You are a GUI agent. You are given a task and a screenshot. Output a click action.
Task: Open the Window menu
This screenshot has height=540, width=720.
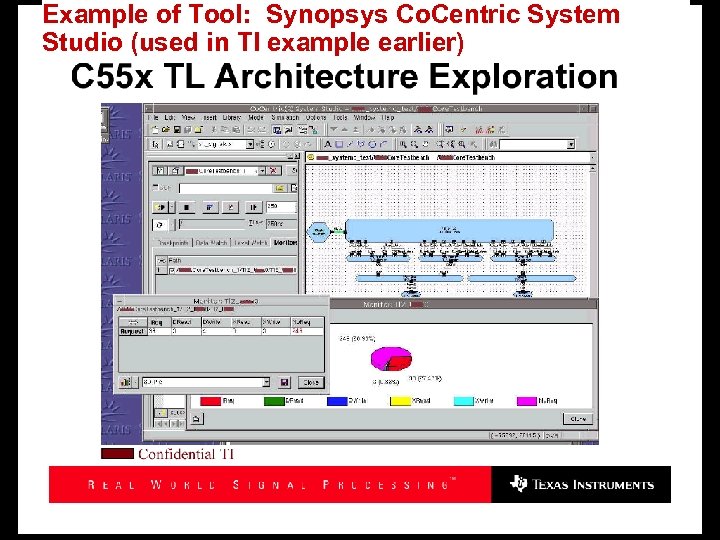[x=364, y=118]
